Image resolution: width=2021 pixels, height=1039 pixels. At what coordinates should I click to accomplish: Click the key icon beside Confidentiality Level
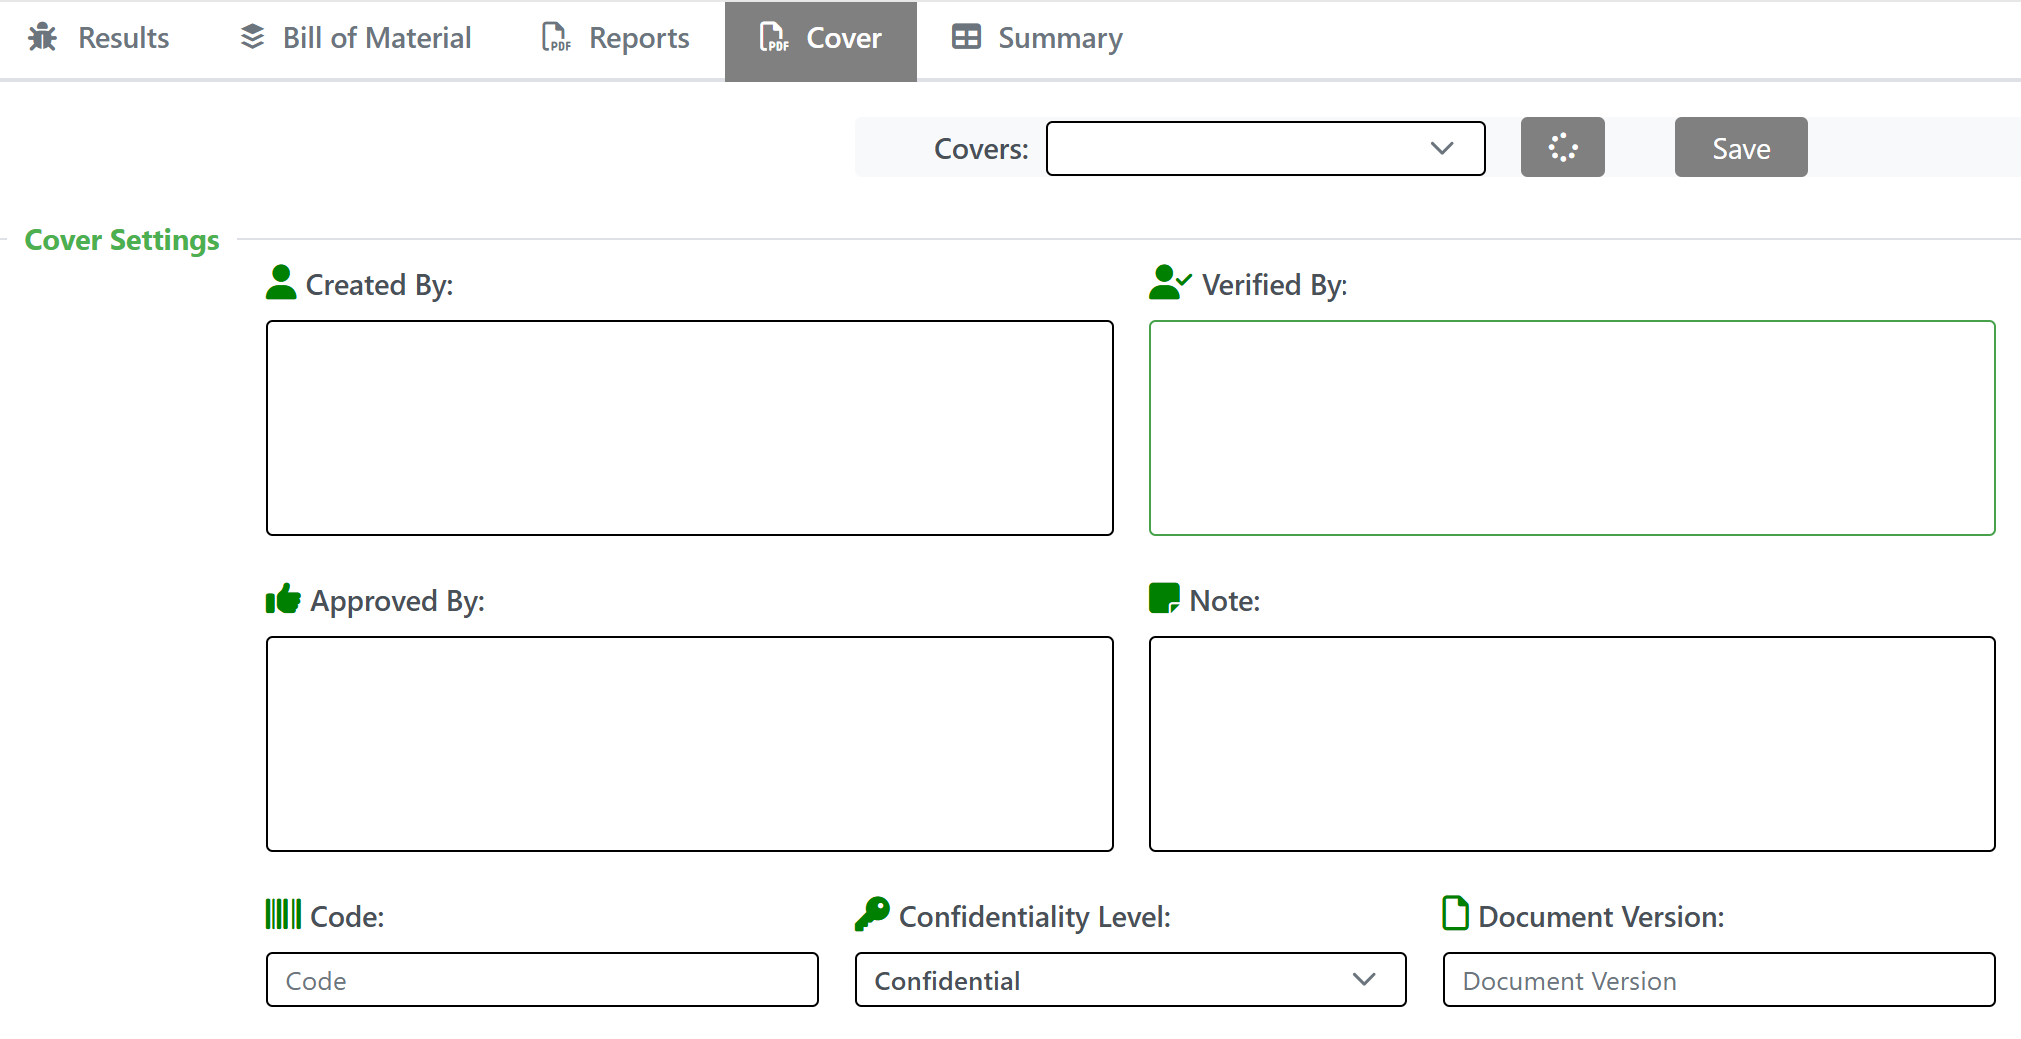(x=872, y=914)
